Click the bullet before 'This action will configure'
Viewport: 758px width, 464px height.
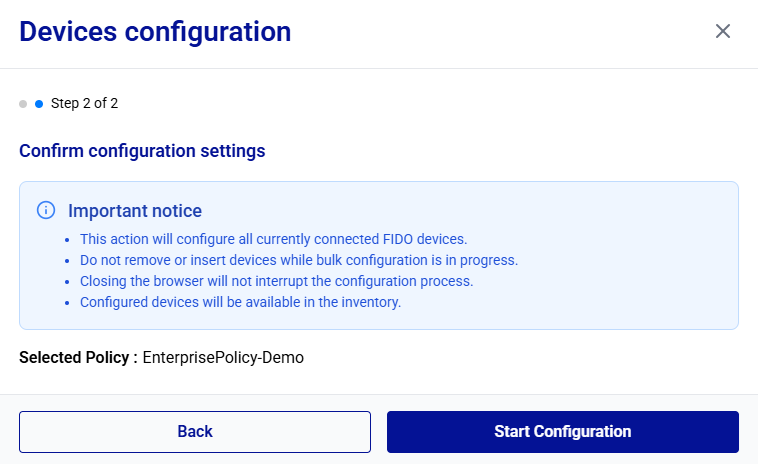point(66,240)
